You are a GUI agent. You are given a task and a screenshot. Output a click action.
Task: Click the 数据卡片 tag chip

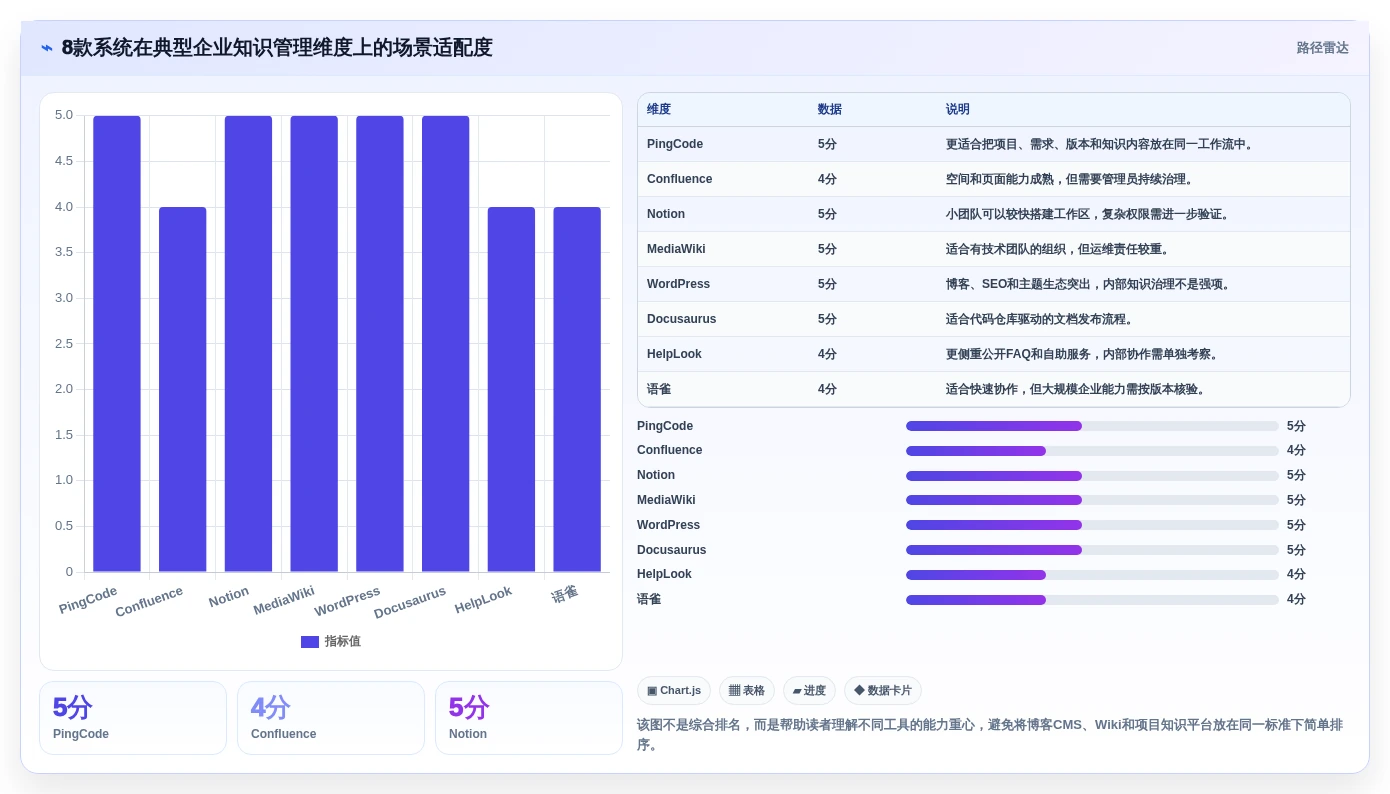coord(883,691)
